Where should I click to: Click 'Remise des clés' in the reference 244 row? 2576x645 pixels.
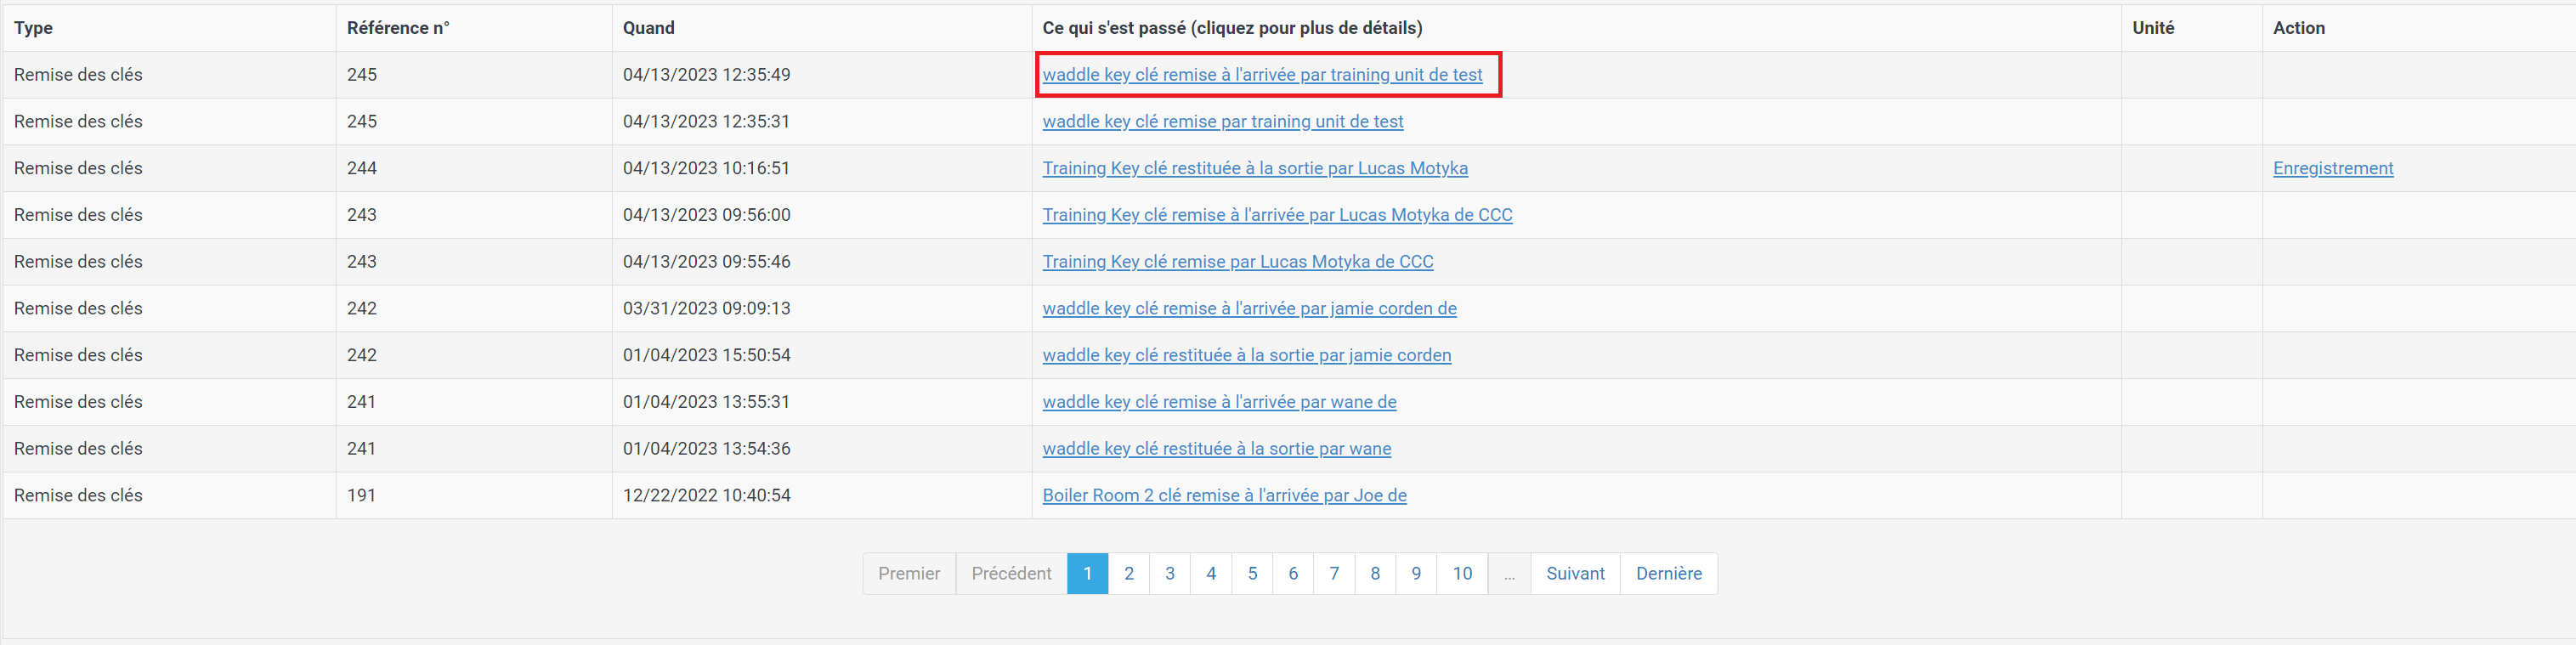pos(78,168)
